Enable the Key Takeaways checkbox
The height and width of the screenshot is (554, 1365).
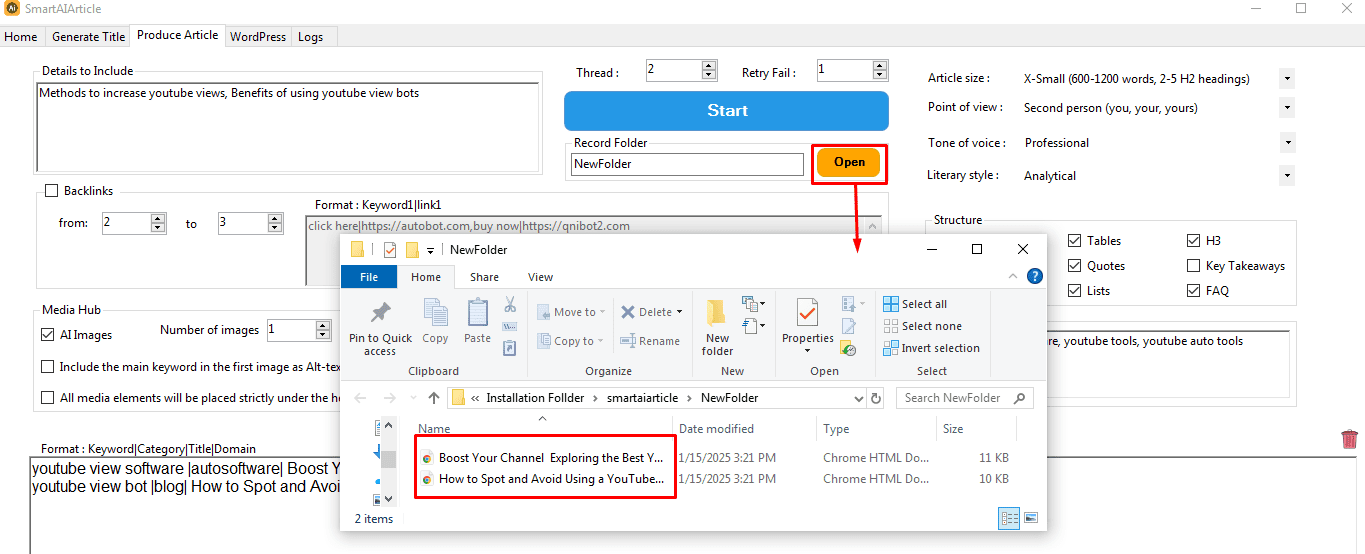point(1193,266)
